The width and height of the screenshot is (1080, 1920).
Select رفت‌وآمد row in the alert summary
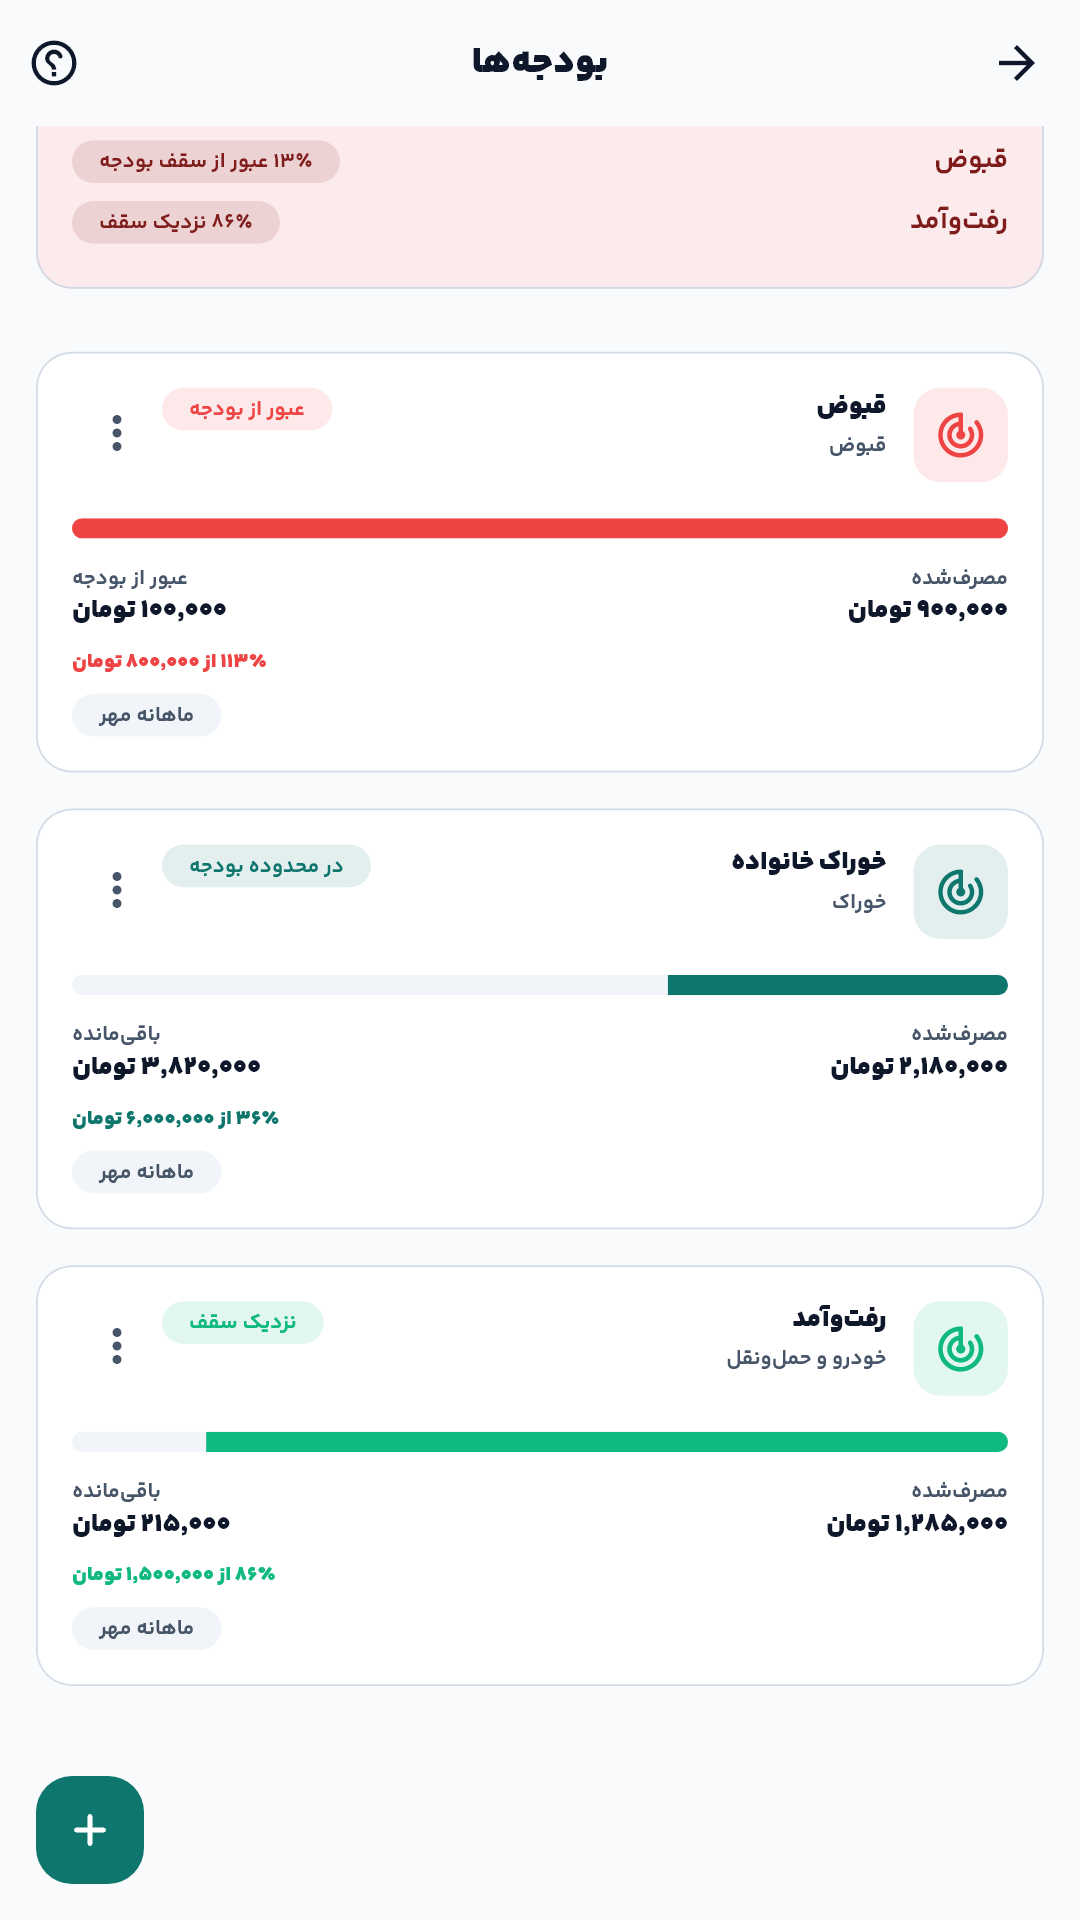click(540, 222)
